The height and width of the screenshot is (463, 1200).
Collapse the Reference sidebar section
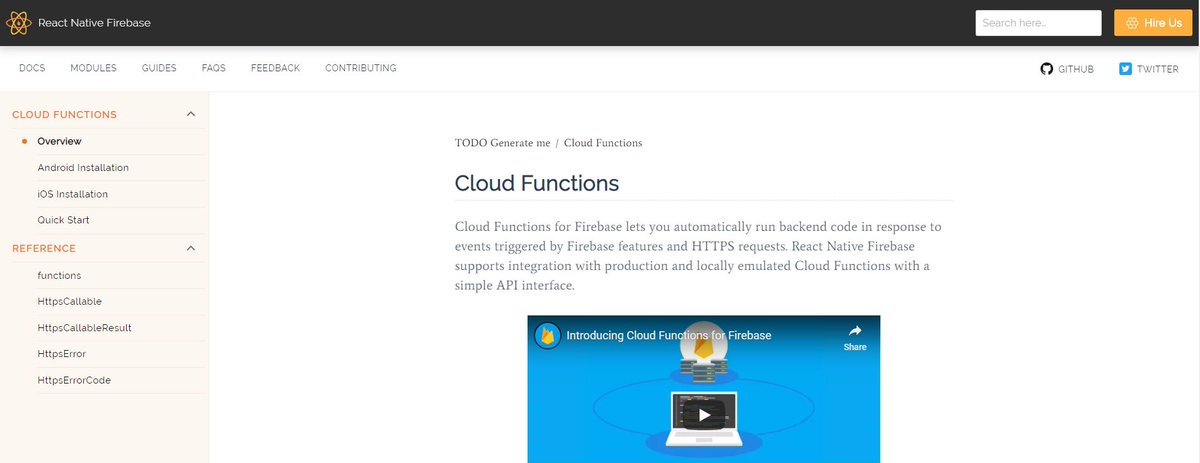coord(191,248)
